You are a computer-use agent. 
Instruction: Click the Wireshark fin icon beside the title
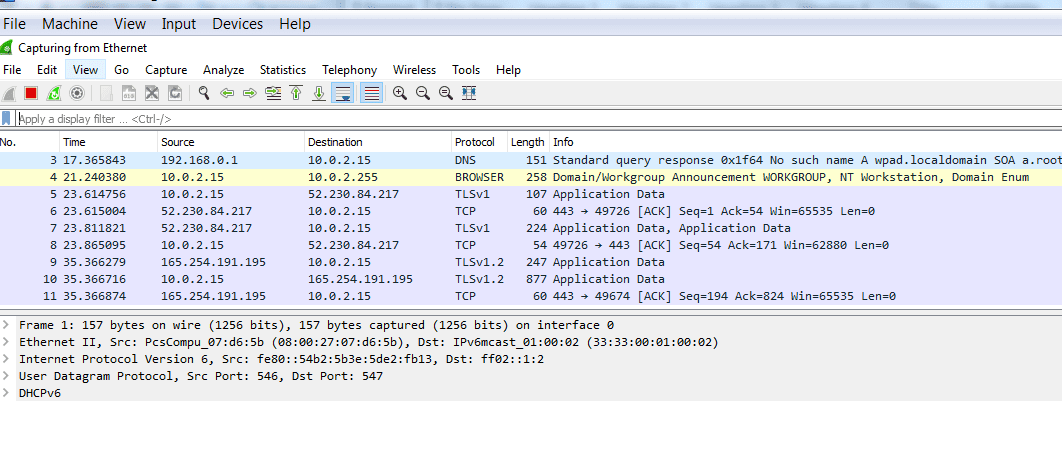click(x=6, y=47)
